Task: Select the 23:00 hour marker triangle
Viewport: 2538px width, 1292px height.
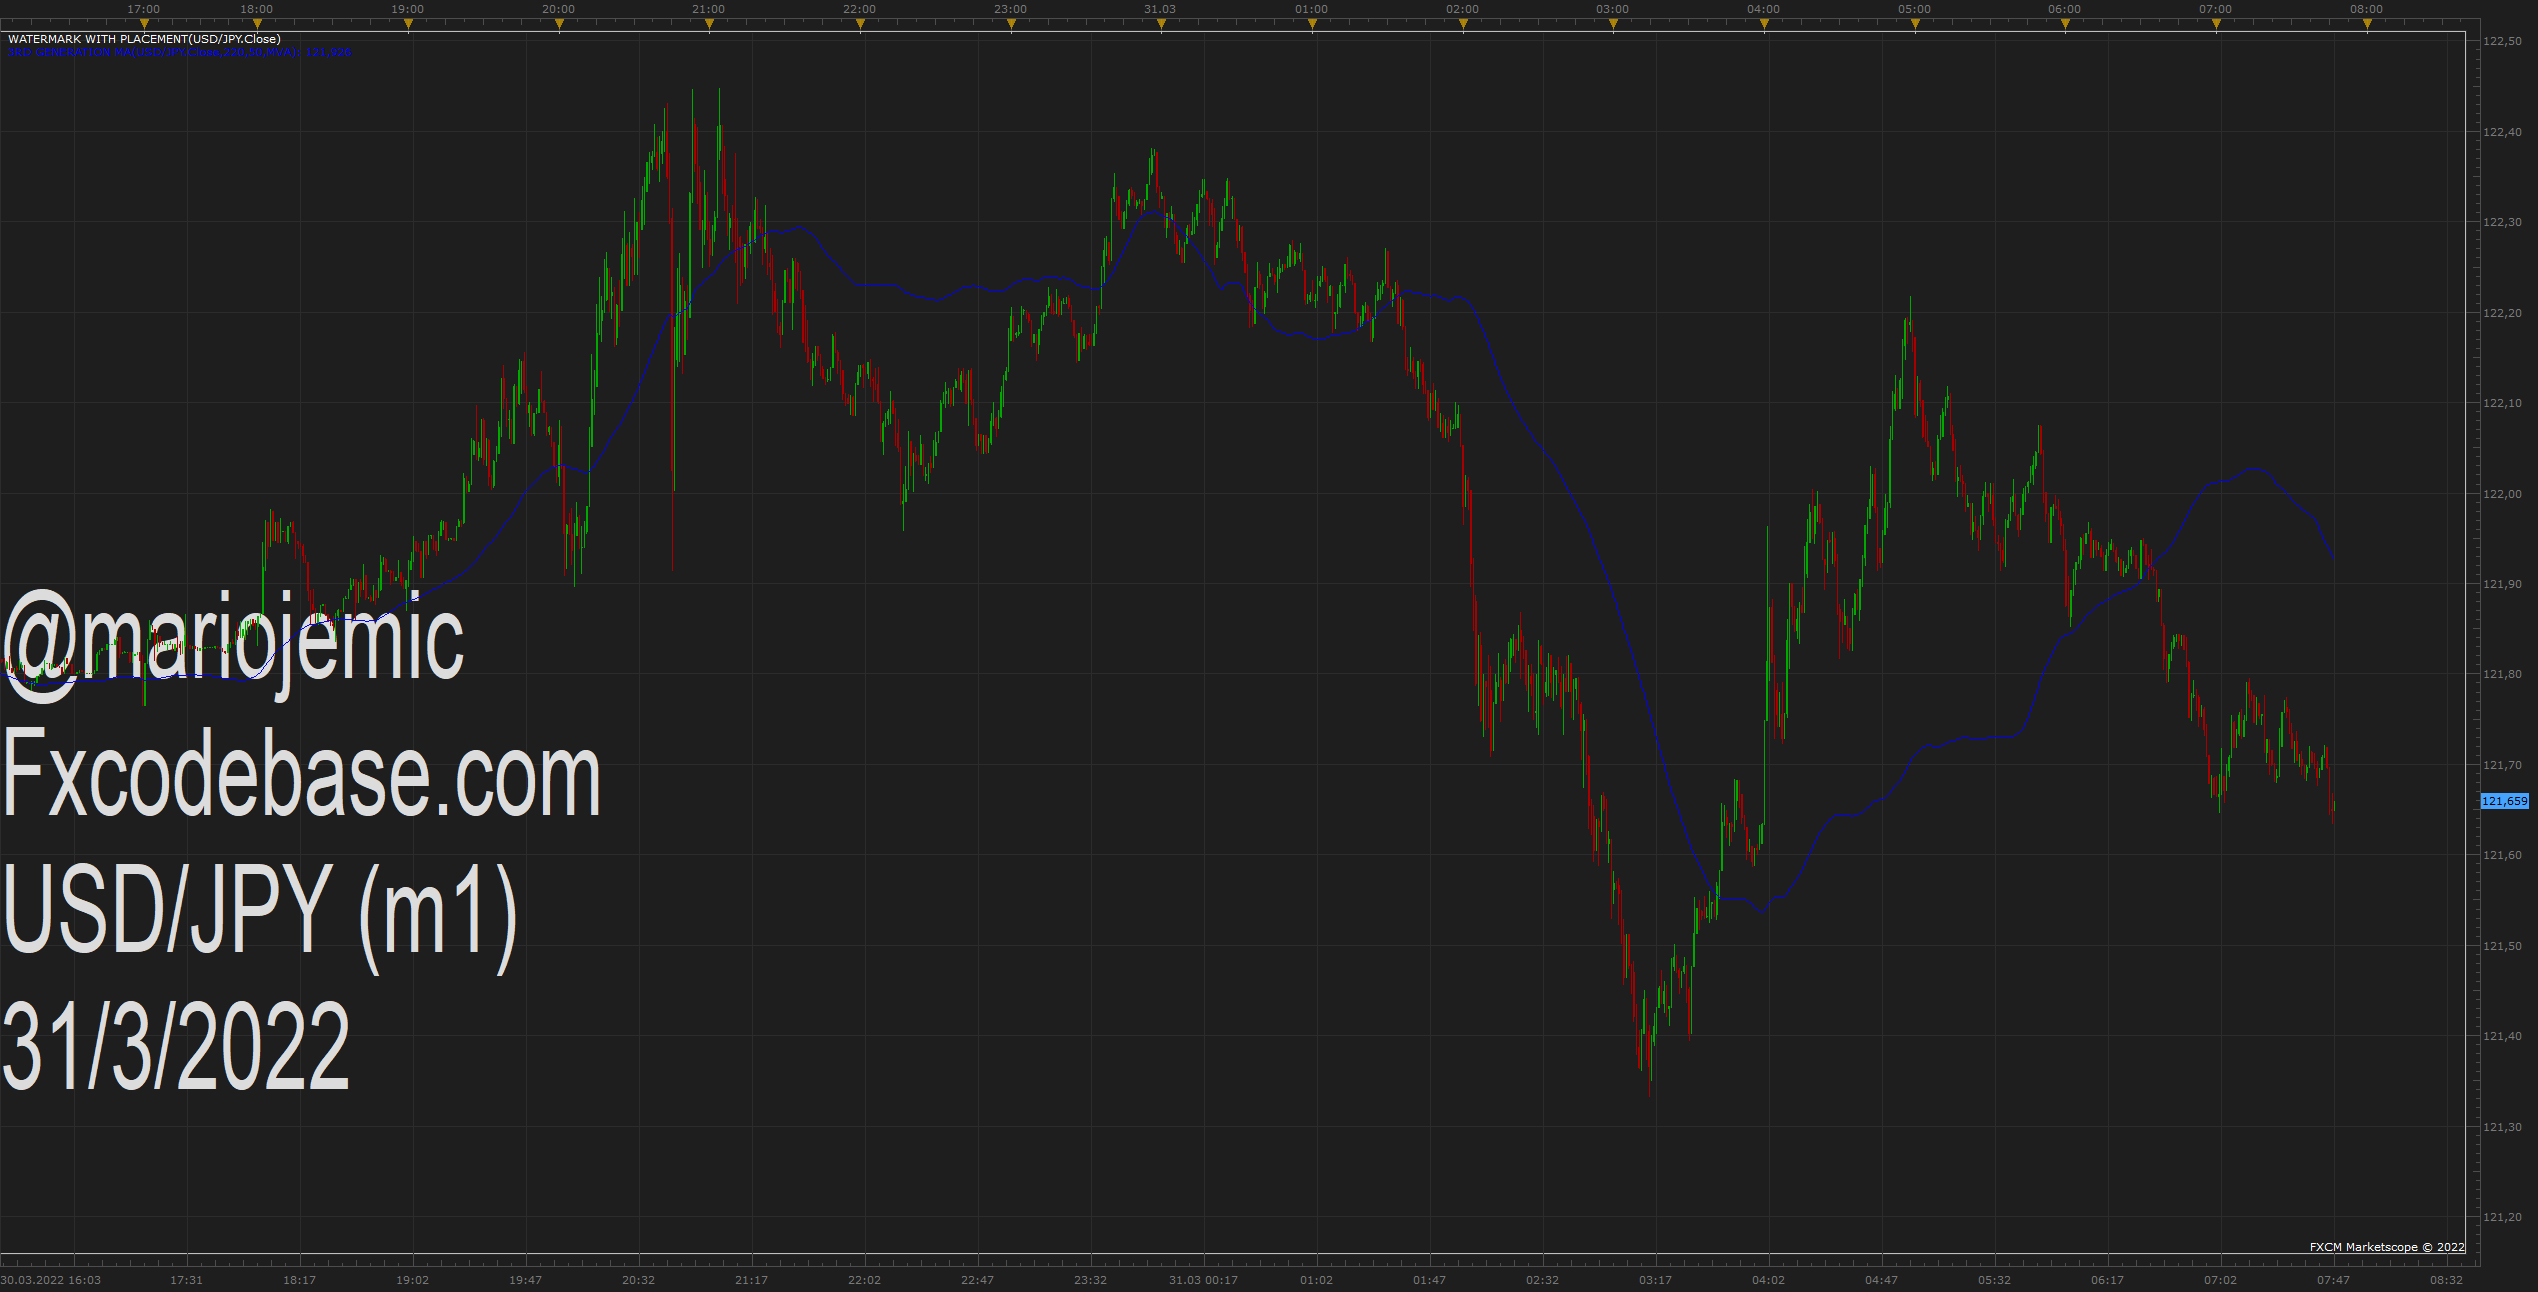Action: (1011, 23)
